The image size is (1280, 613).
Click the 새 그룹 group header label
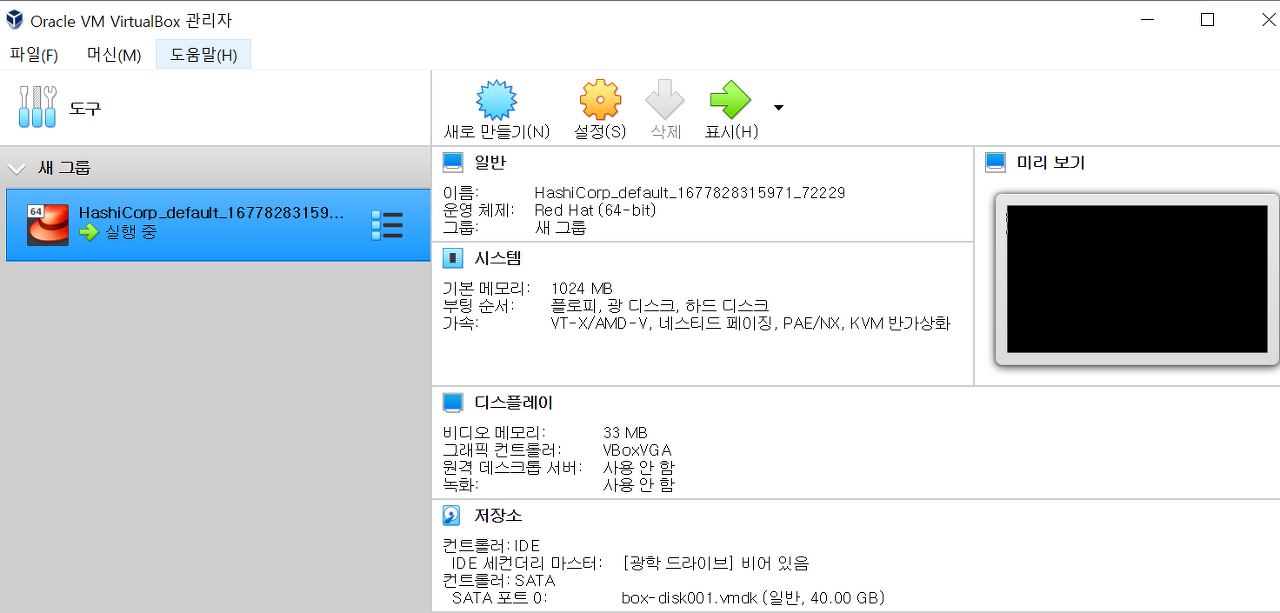(64, 168)
